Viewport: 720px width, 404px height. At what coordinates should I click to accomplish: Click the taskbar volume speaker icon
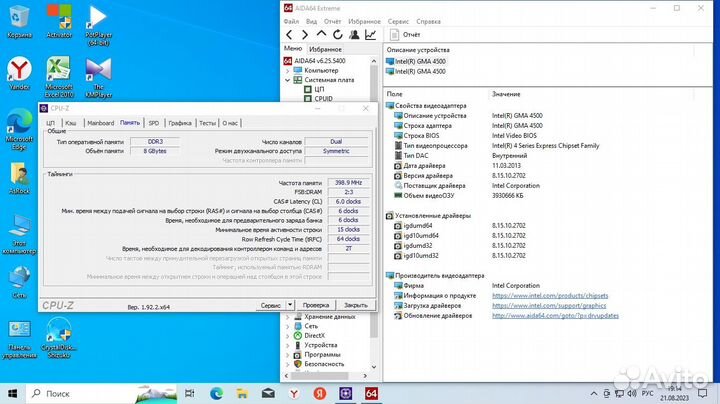click(x=632, y=393)
